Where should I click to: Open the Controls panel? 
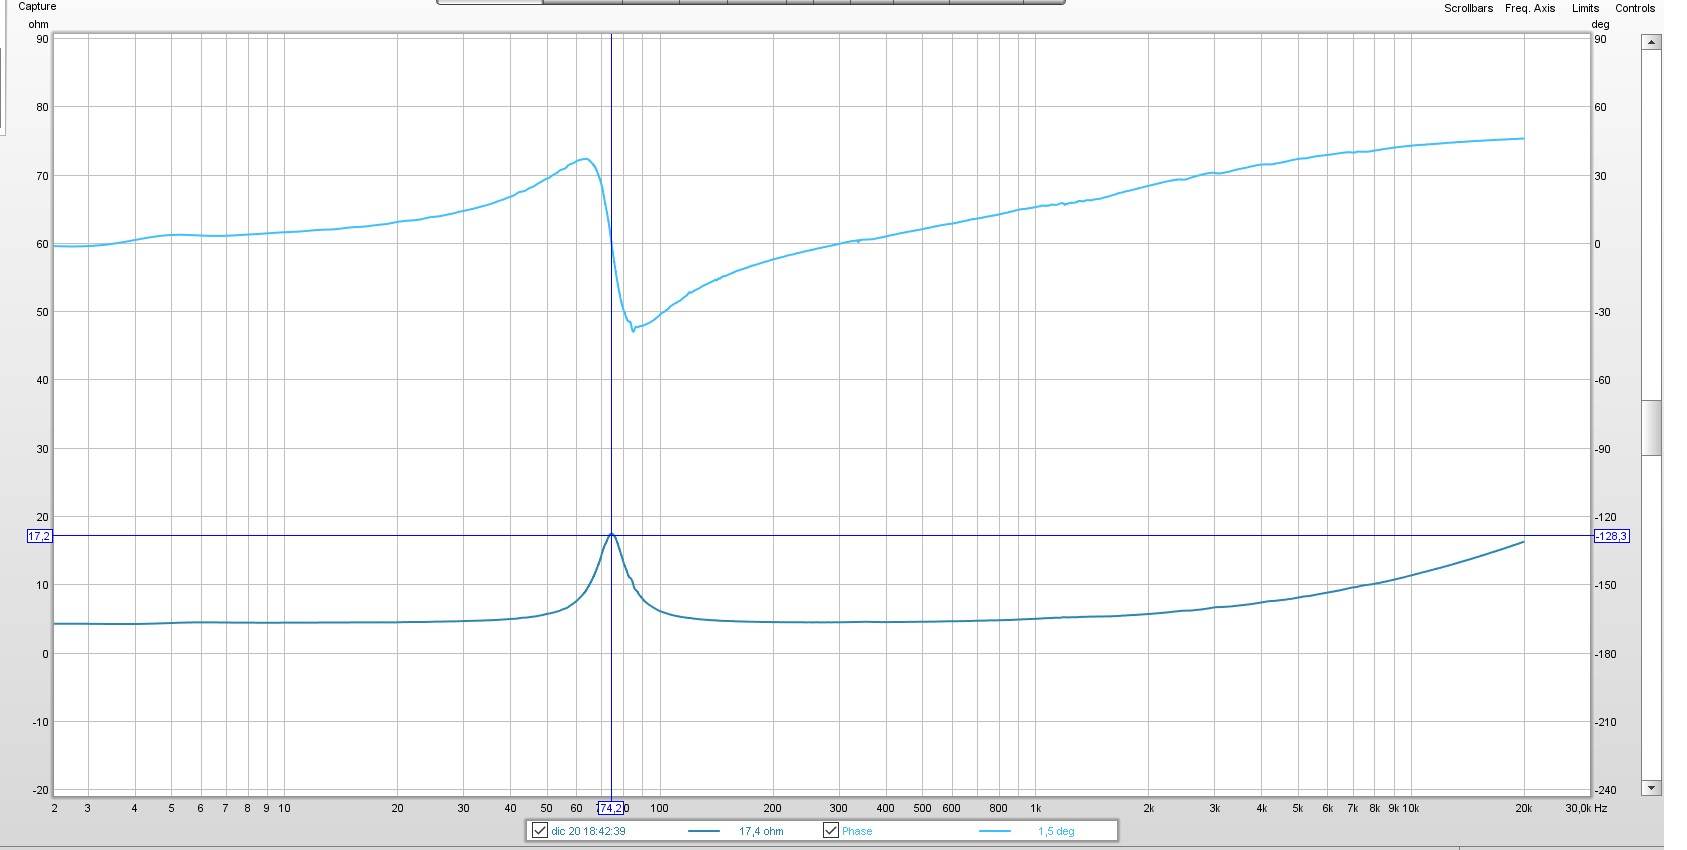click(x=1635, y=8)
